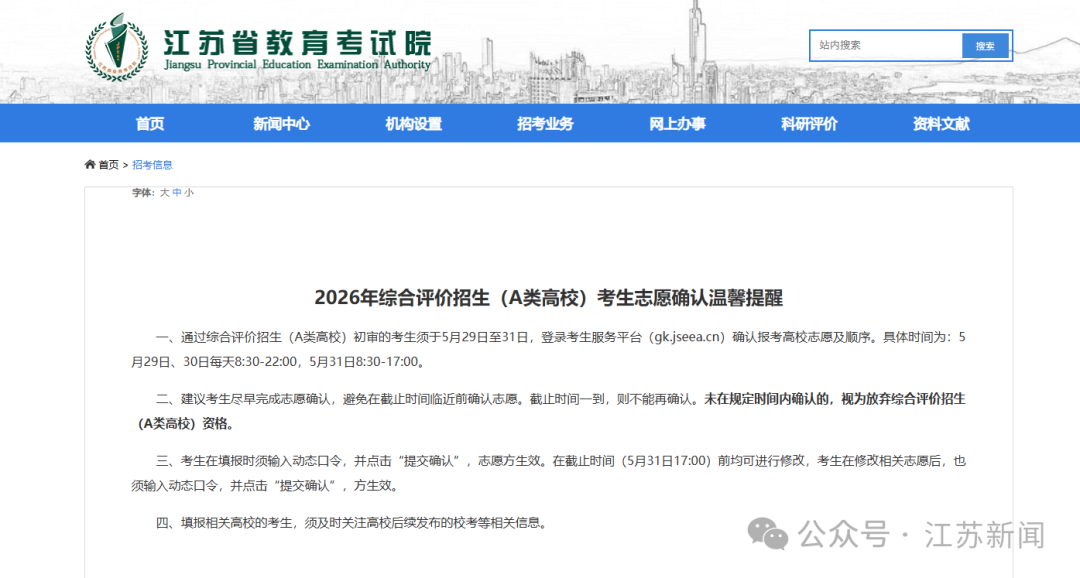
Task: Set font size to 中 (medium)
Action: click(x=177, y=193)
